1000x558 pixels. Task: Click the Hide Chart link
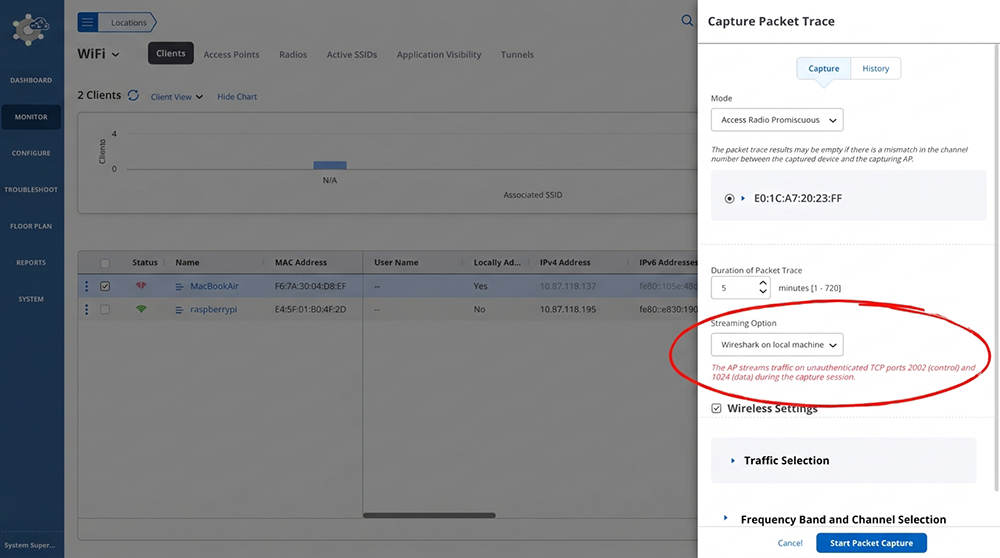(x=237, y=97)
